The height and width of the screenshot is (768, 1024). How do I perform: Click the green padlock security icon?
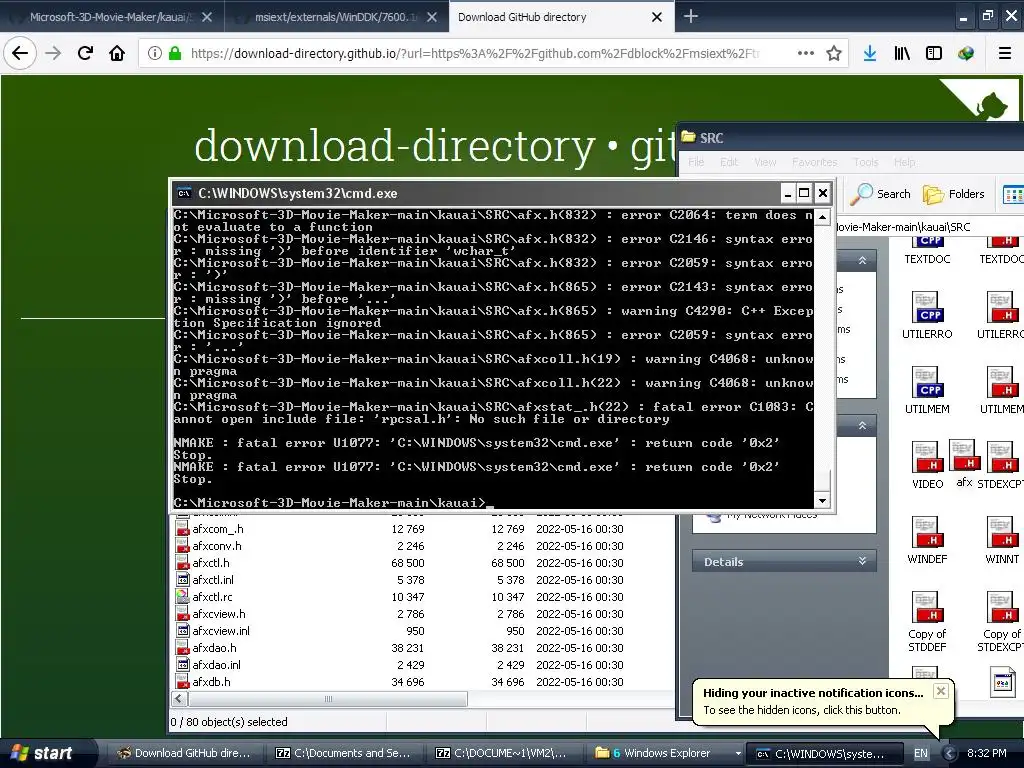pyautogui.click(x=175, y=53)
